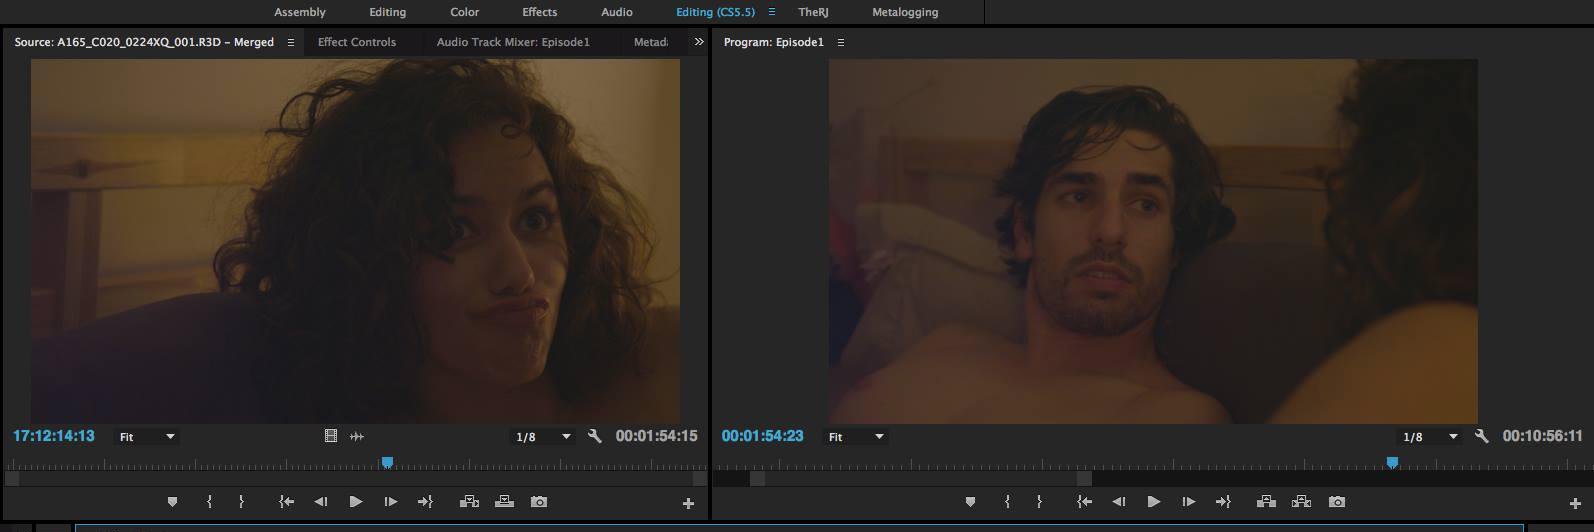
Task: Click Program duration 00:10:56:11
Action: pos(1543,436)
